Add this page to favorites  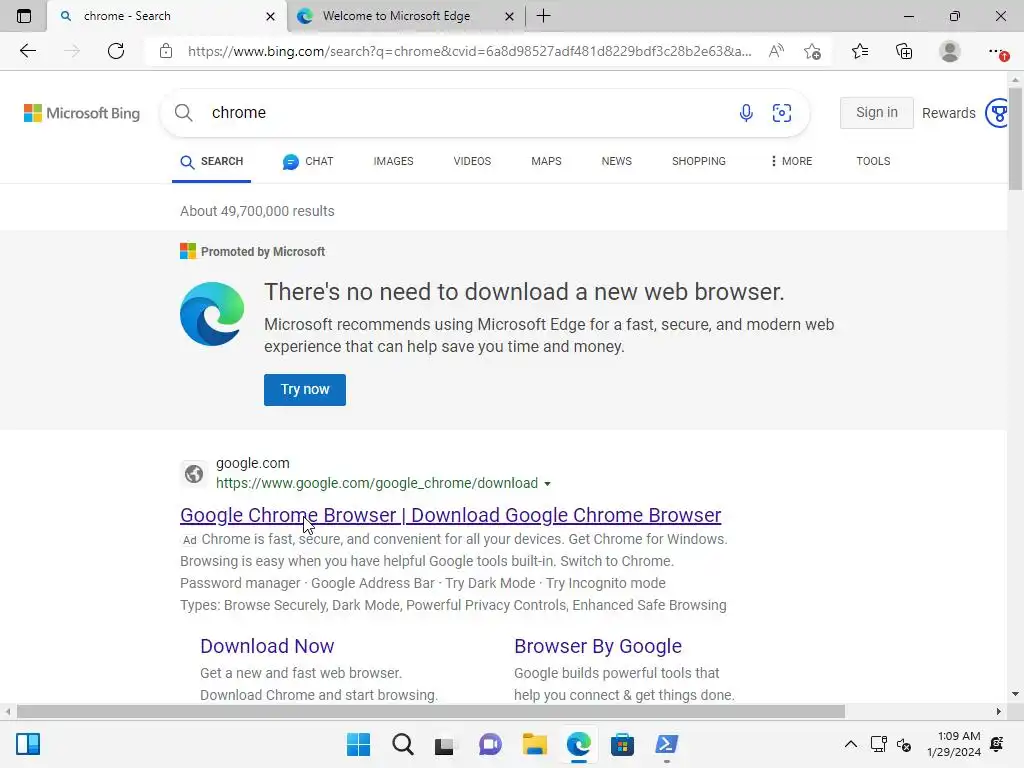tap(812, 51)
